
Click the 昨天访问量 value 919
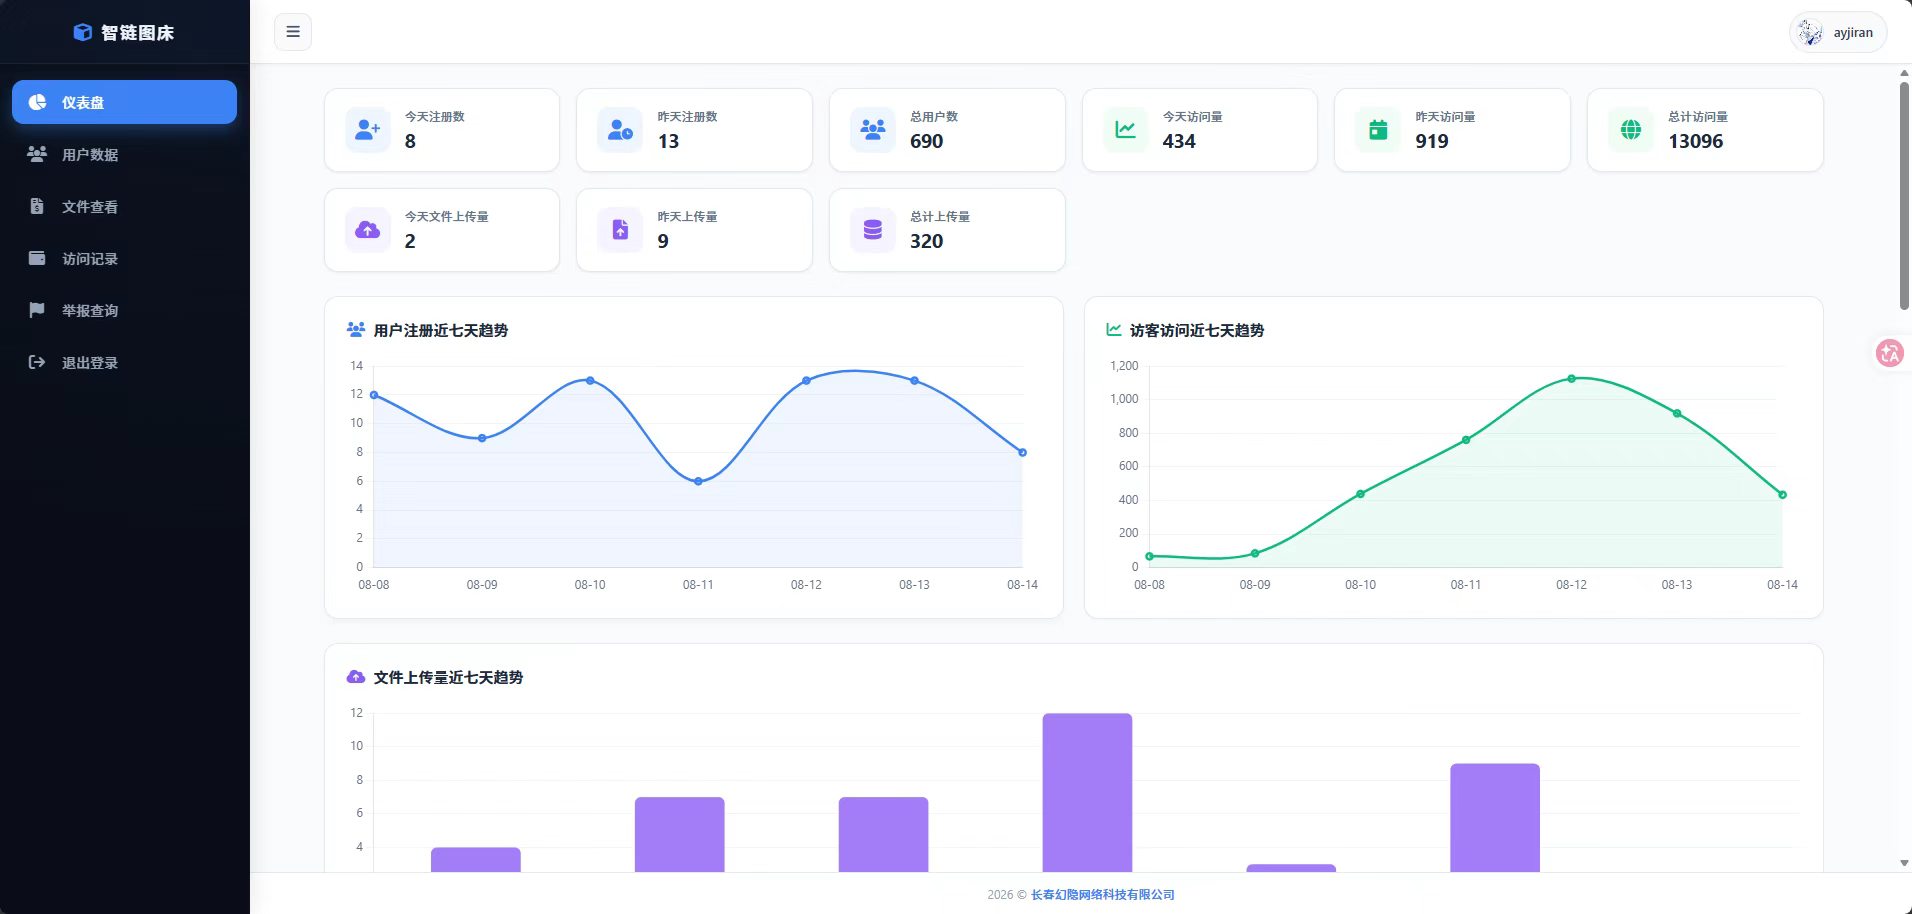1432,141
